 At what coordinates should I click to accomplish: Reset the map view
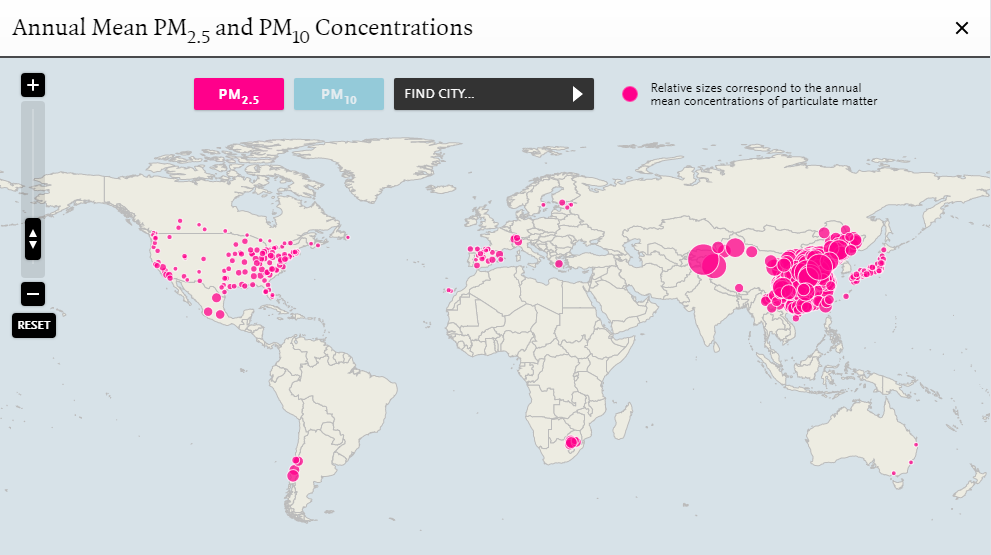33,326
